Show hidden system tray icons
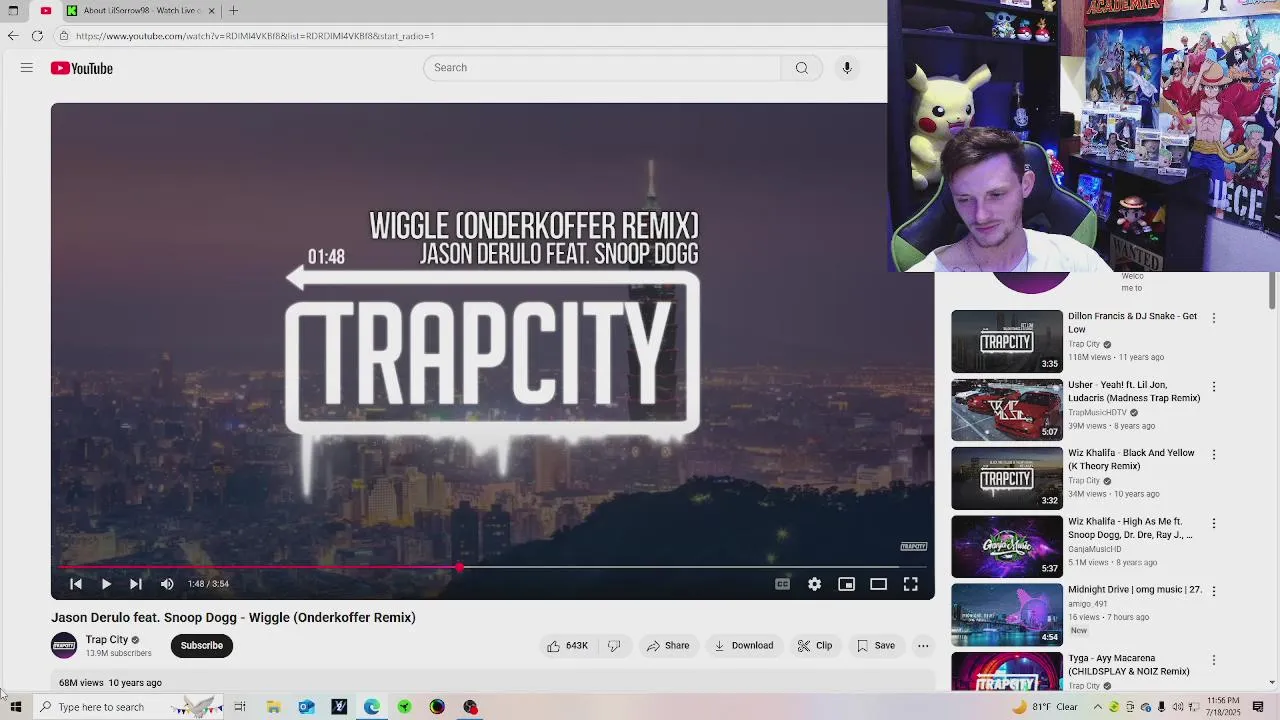 pos(1097,707)
